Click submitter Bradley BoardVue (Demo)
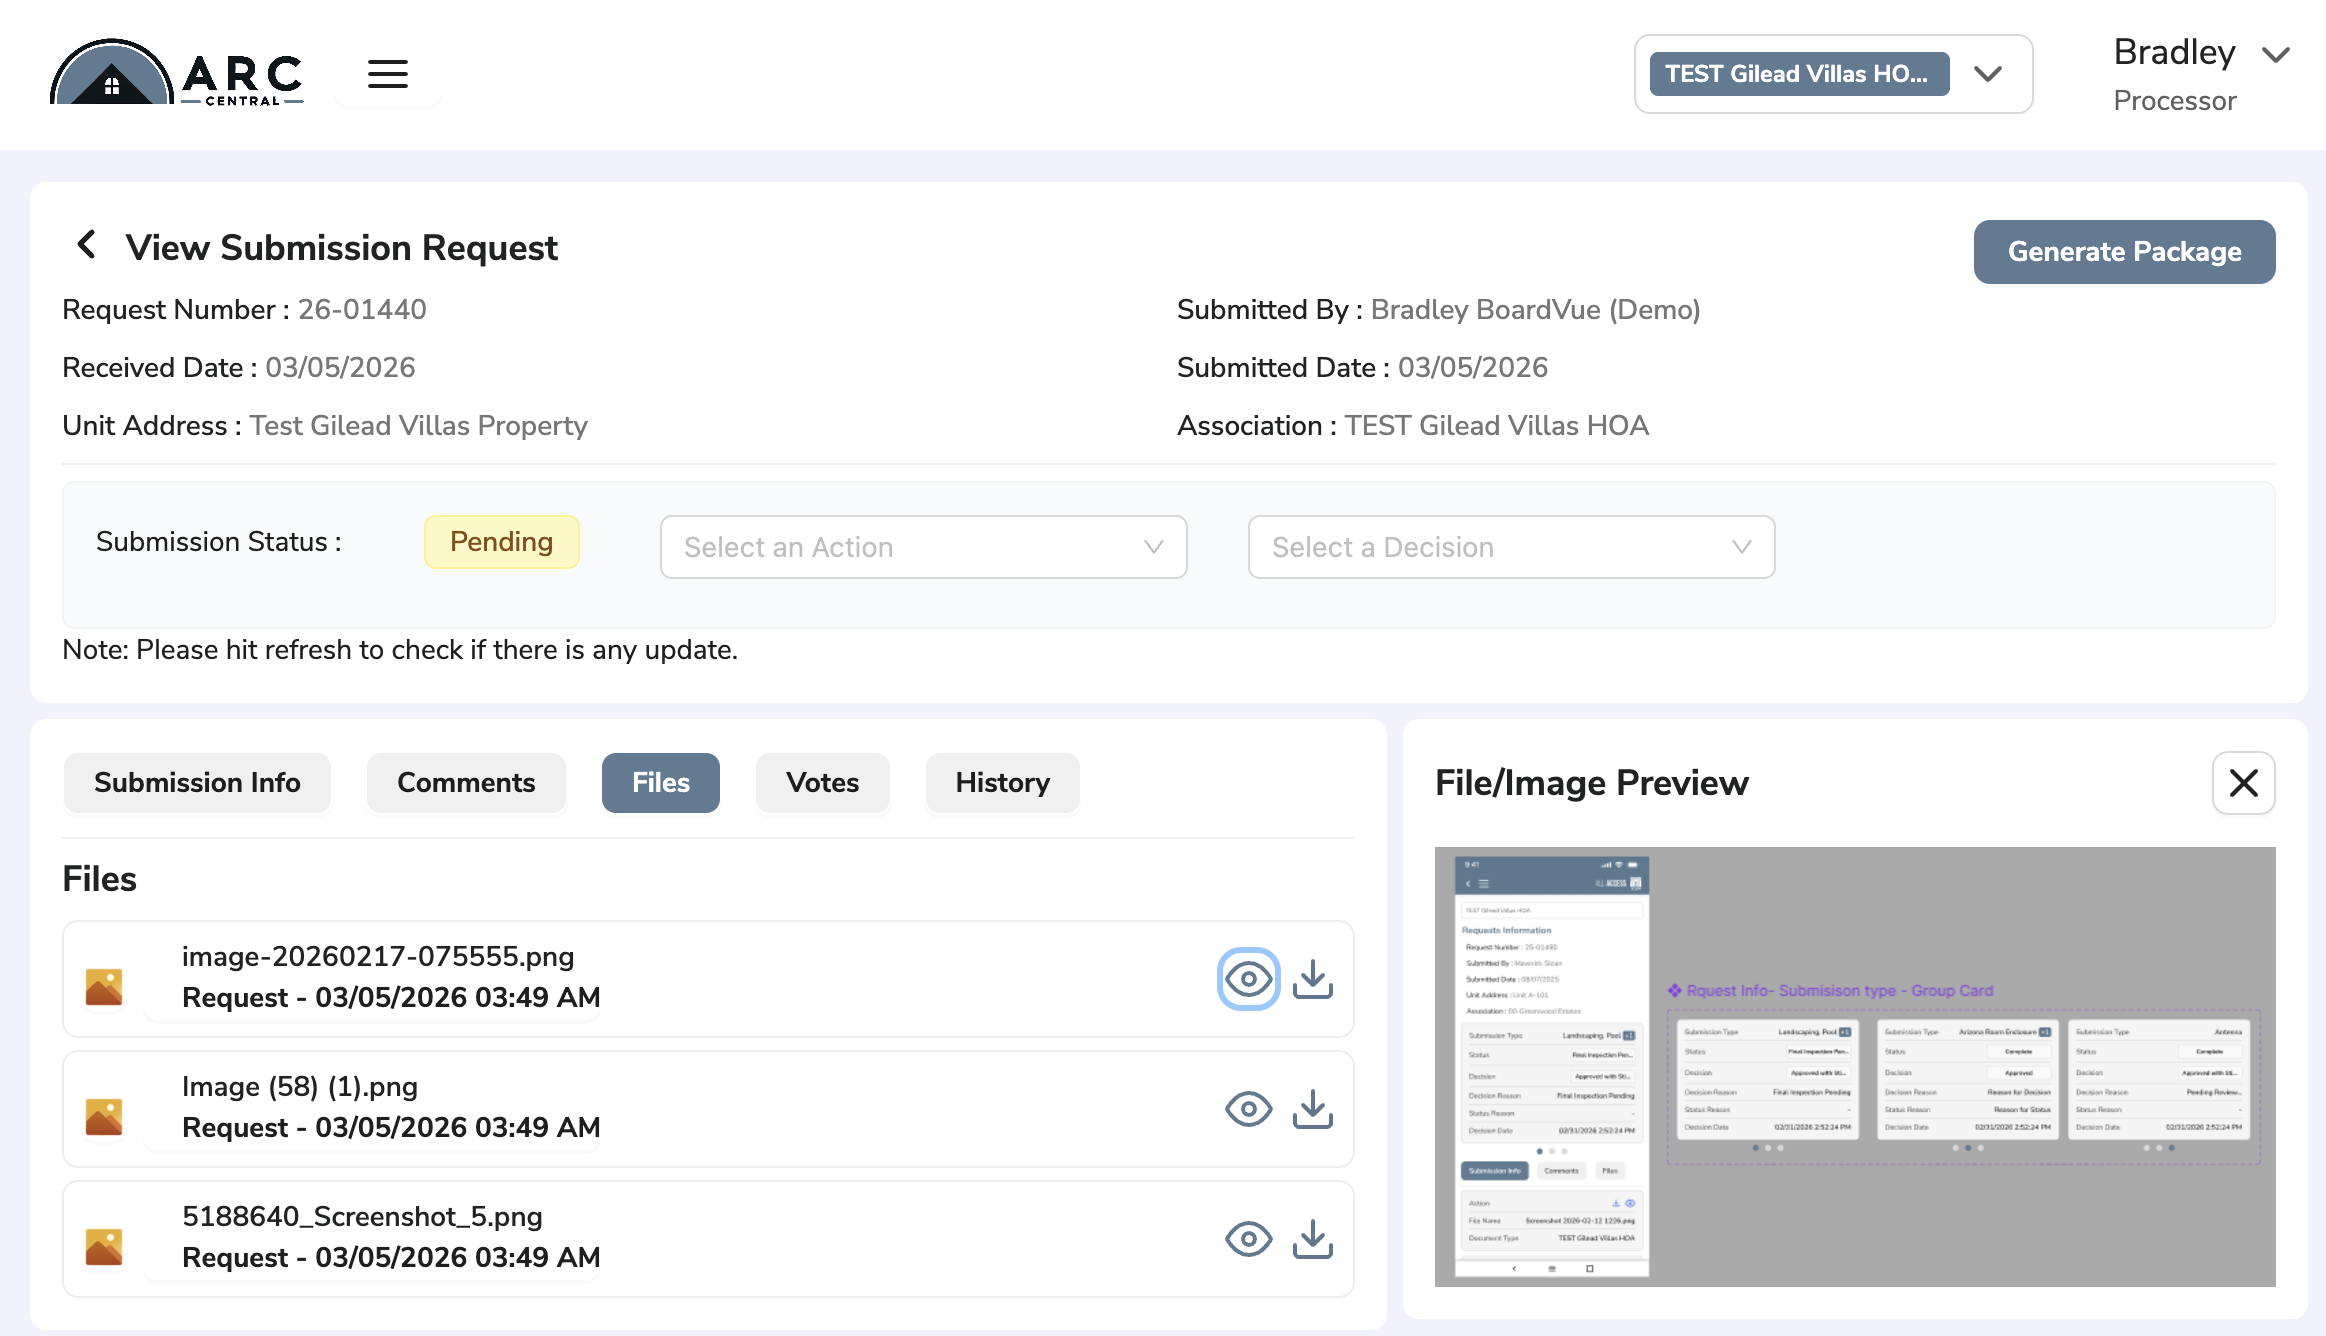 click(1535, 310)
